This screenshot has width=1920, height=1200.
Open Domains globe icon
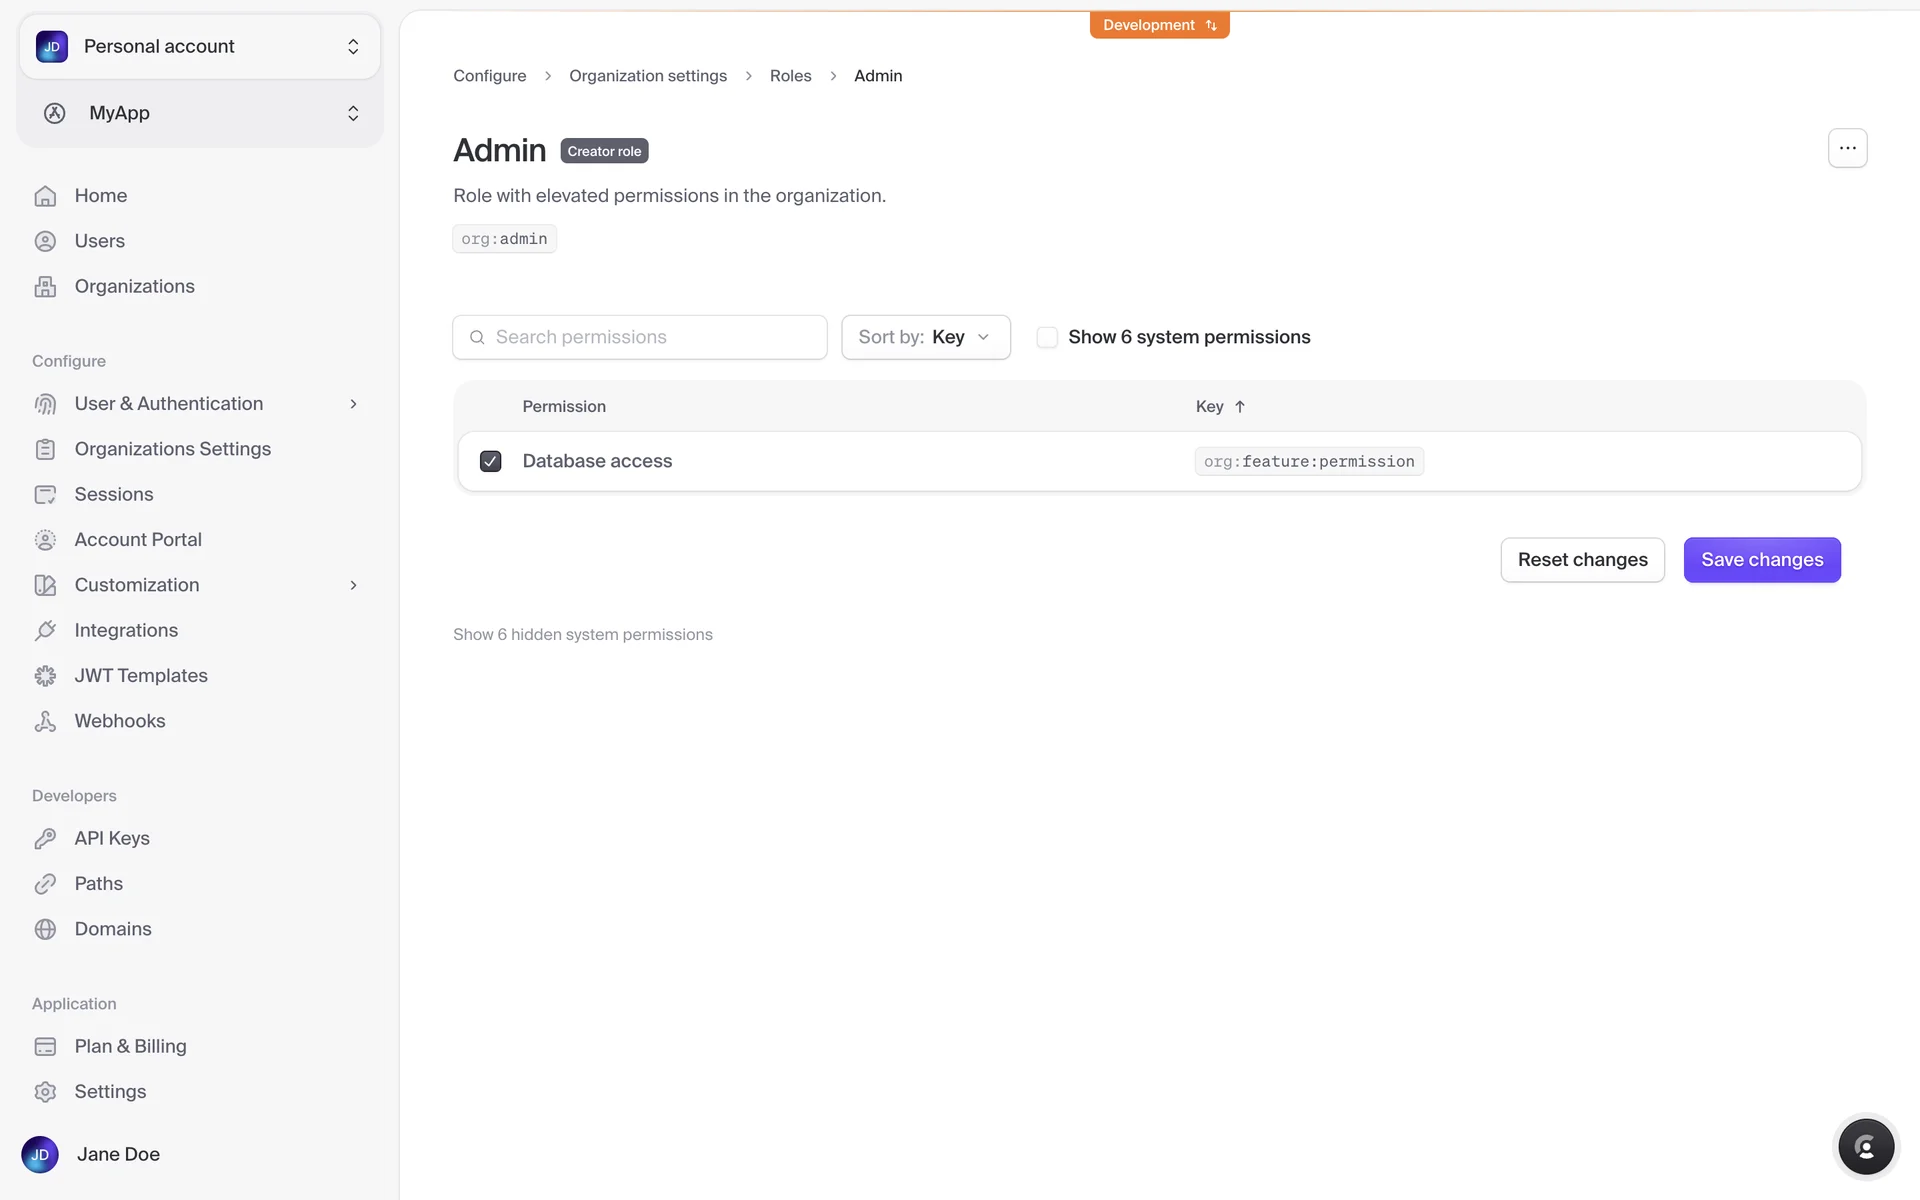click(x=45, y=929)
